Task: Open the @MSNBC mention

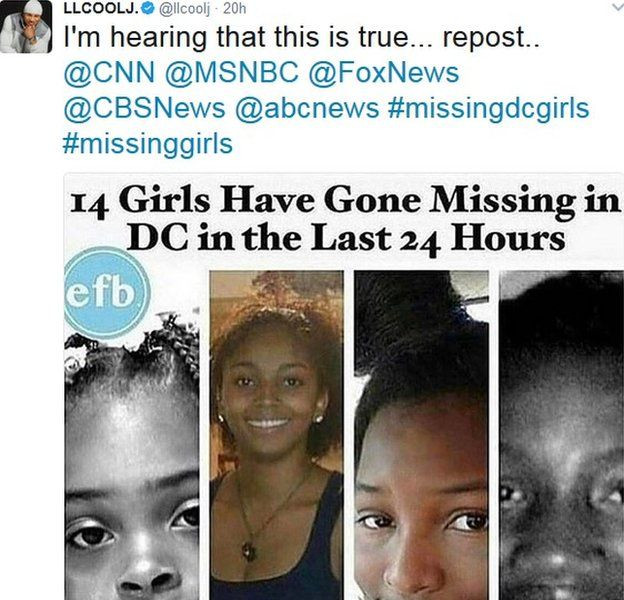Action: click(x=231, y=73)
